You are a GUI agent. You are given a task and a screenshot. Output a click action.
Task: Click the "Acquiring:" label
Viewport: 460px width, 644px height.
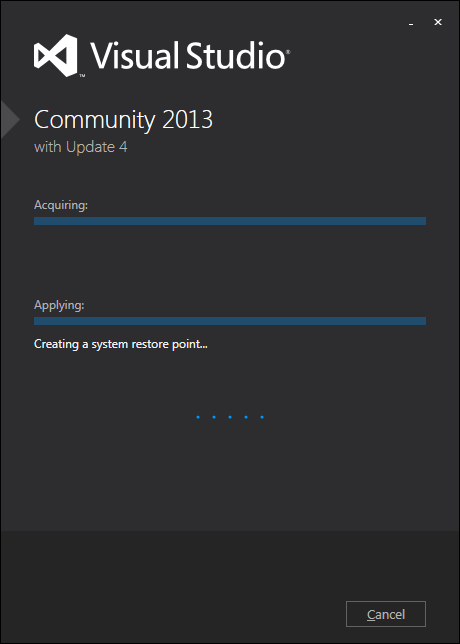click(61, 205)
